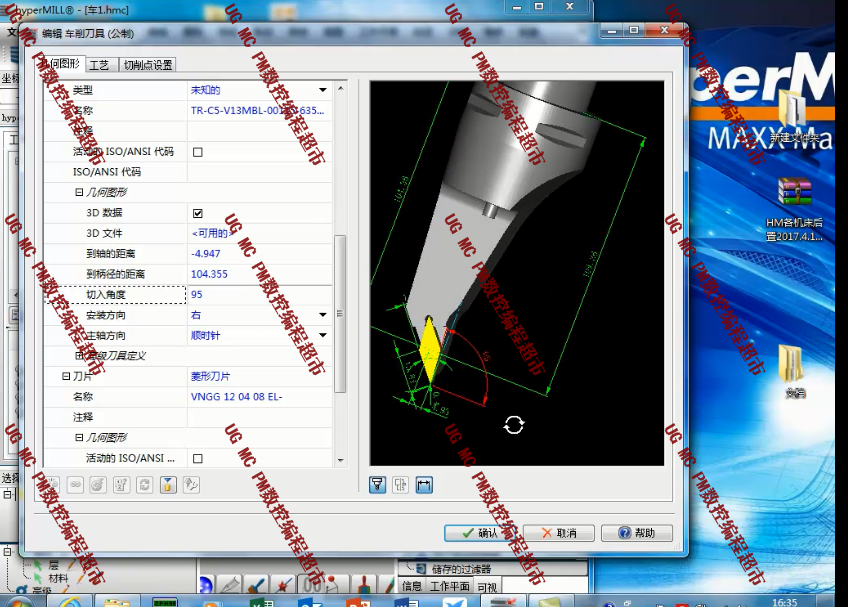Toggle the 活动的 ISO/ANSI 代码 checkbox under 名称
The image size is (848, 607).
pyautogui.click(x=198, y=152)
